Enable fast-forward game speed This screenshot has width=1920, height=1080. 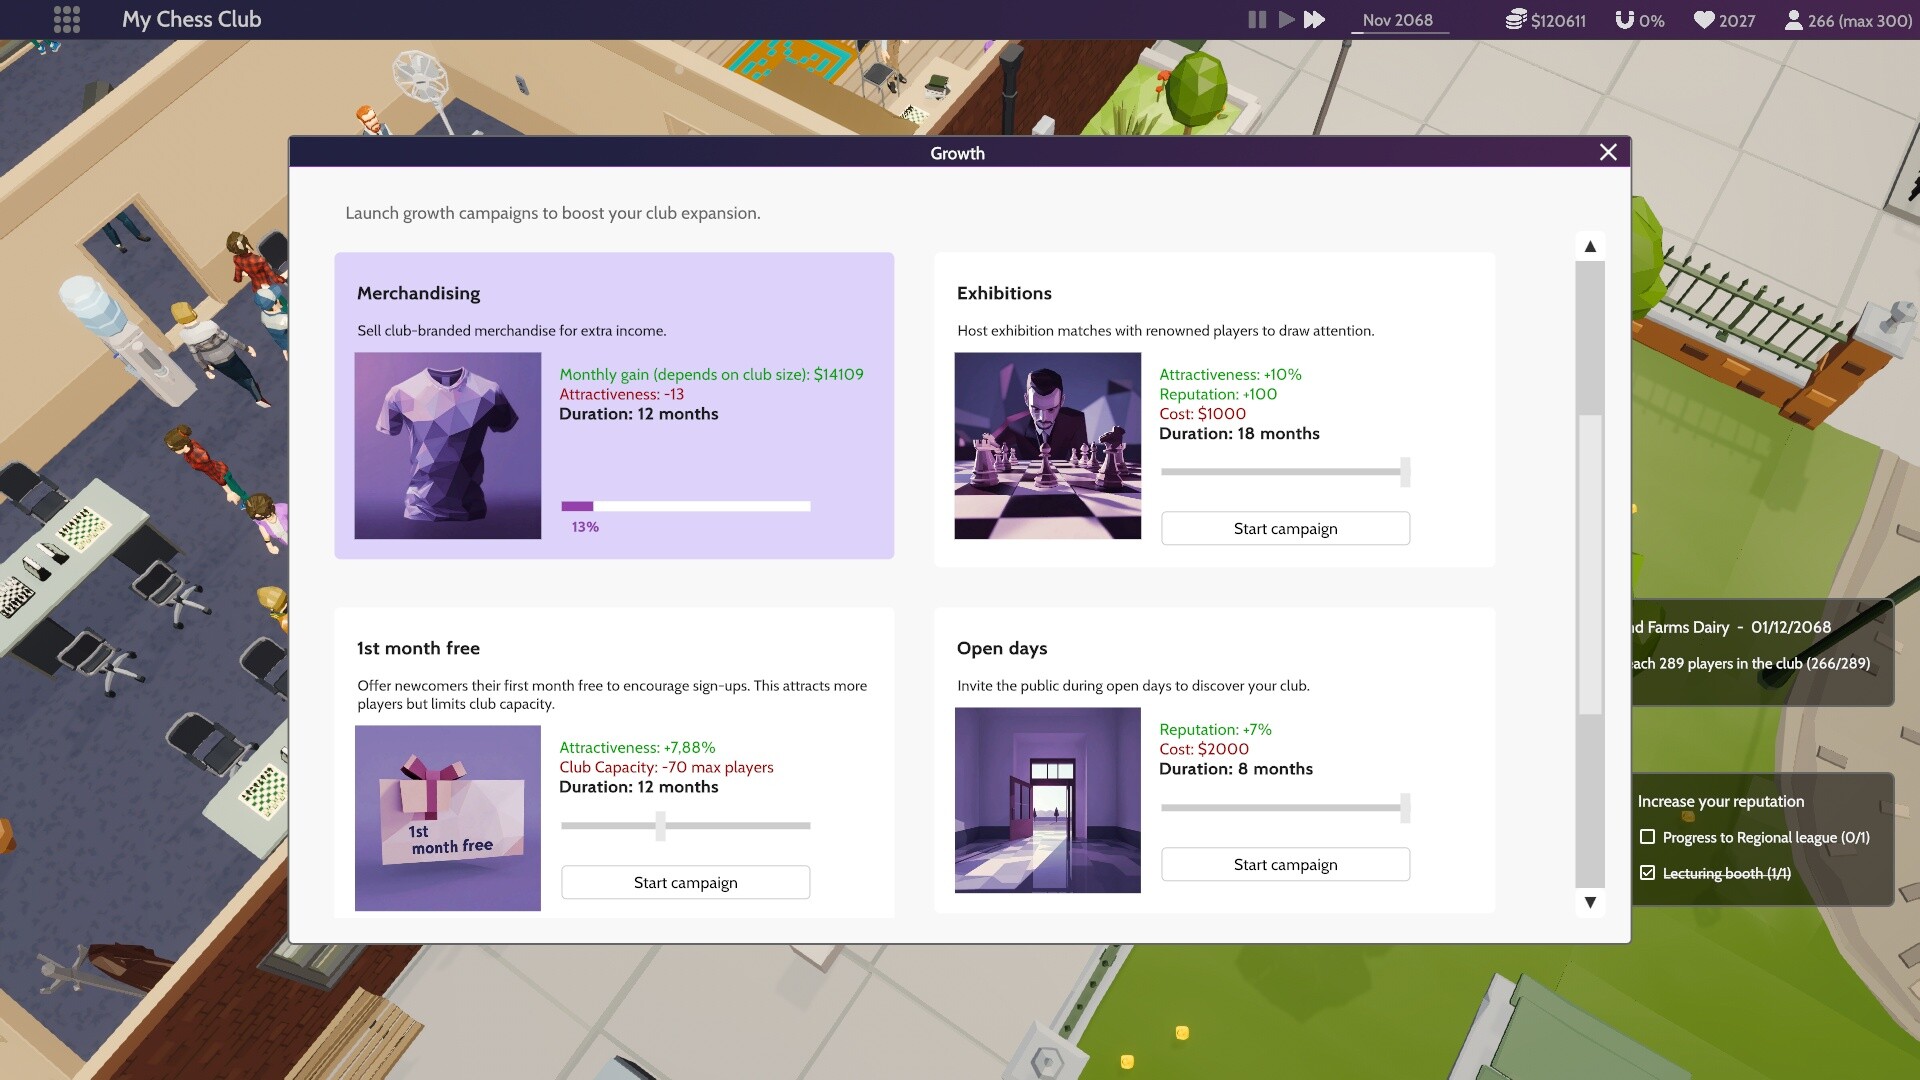[1315, 20]
